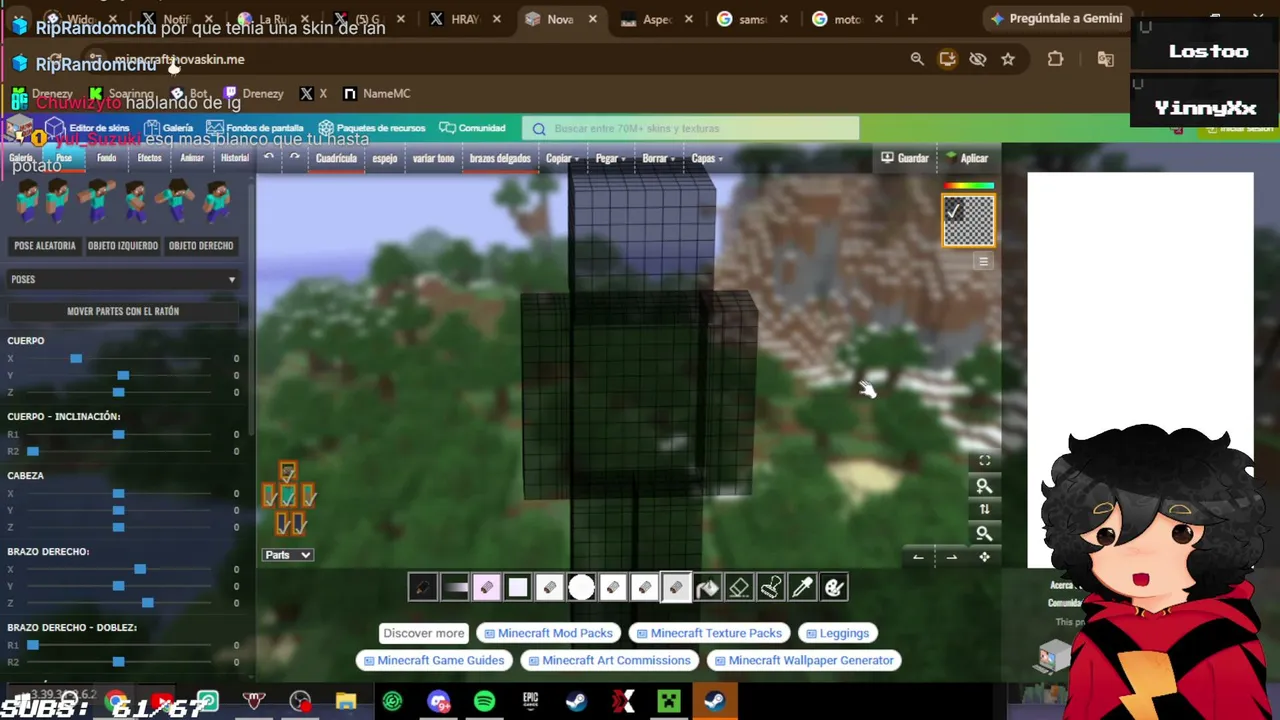The height and width of the screenshot is (720, 1280).
Task: Open the Paquetes de recursos menu
Action: pos(372,128)
